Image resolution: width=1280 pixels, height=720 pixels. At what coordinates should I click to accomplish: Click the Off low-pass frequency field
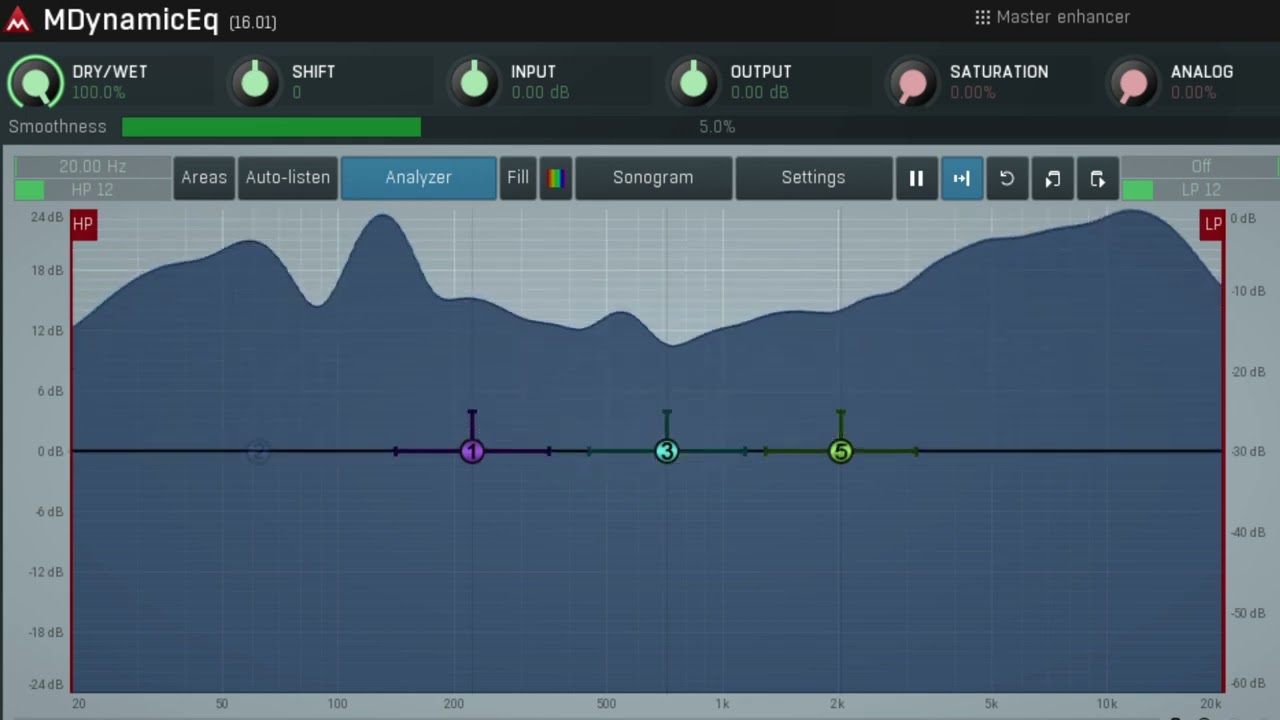click(x=1200, y=167)
